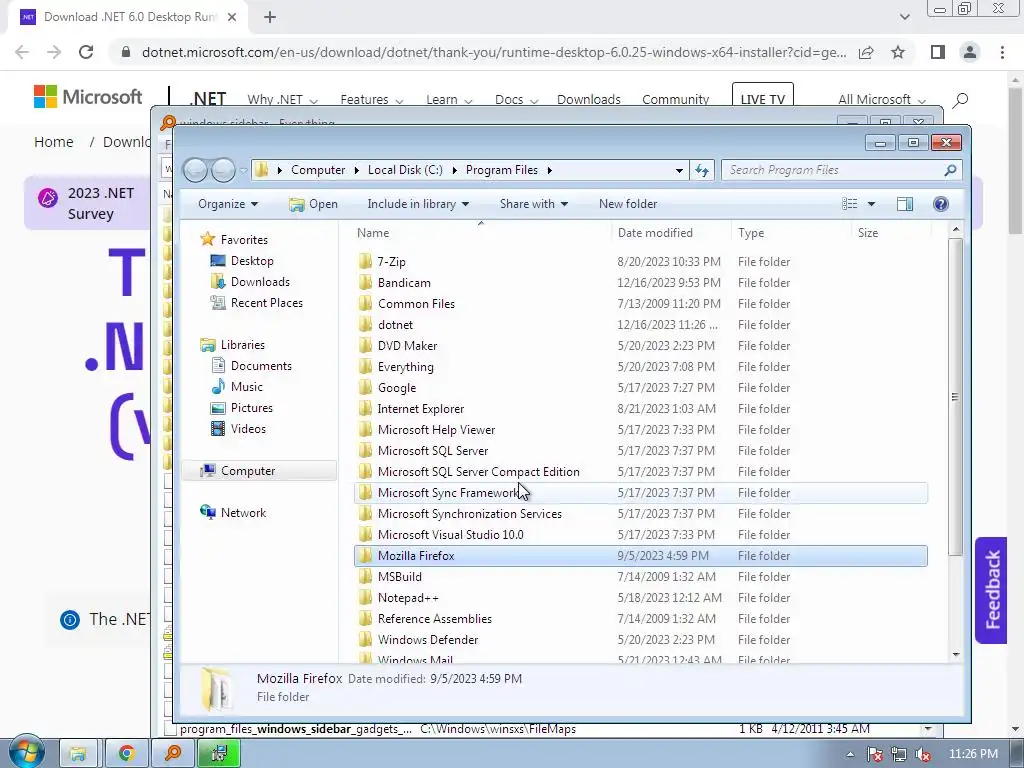Screen dimensions: 1024x768
Task: Click Downloads in the .NET nav
Action: point(588,99)
